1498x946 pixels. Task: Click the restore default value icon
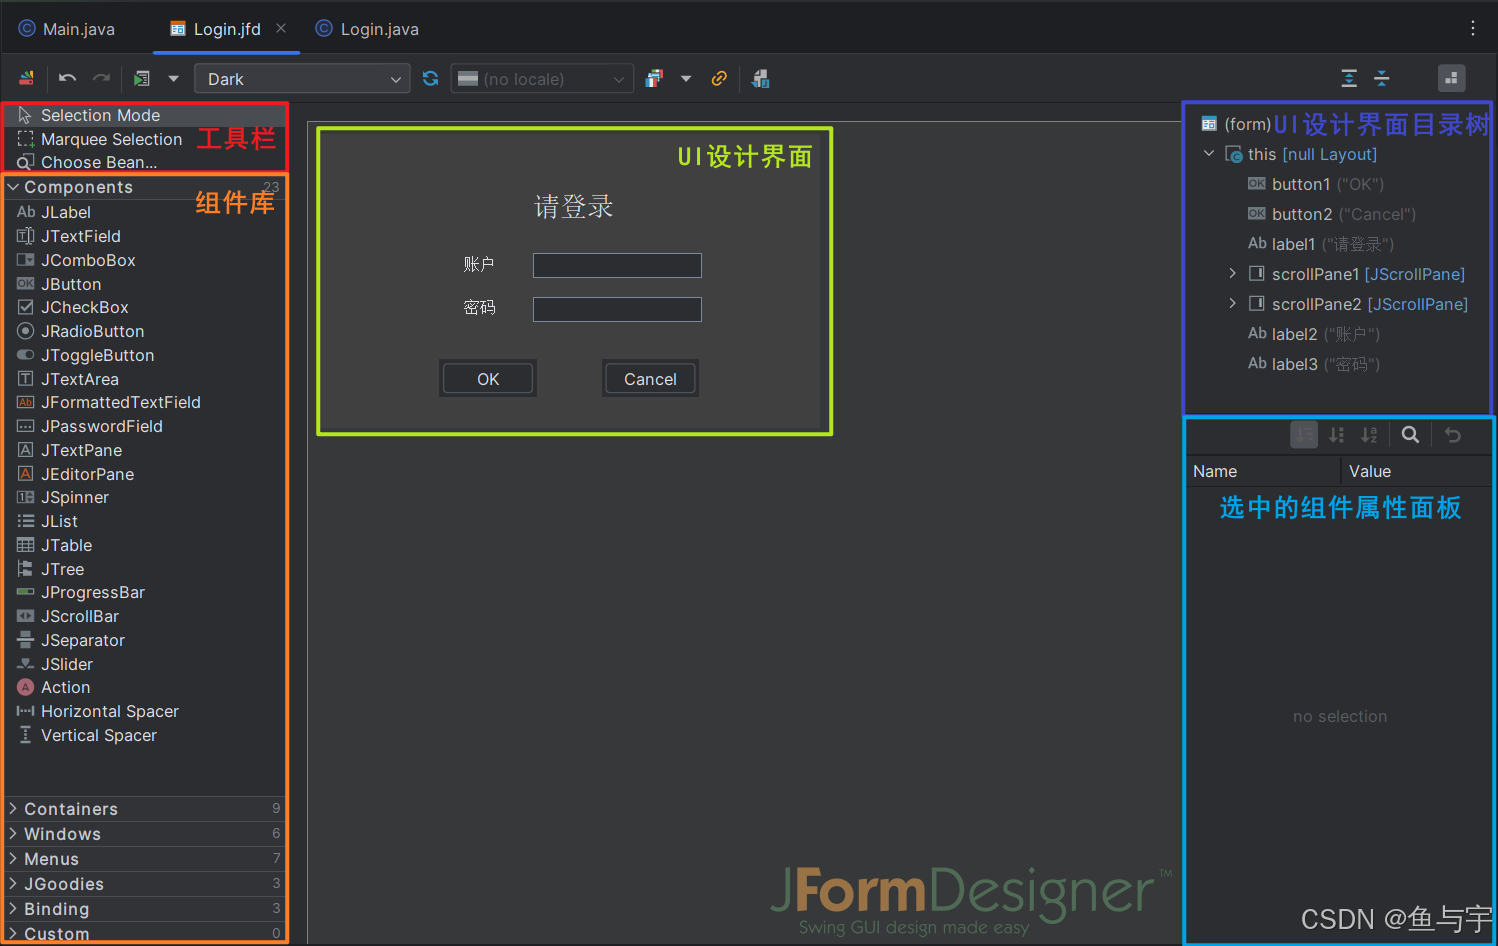1452,435
